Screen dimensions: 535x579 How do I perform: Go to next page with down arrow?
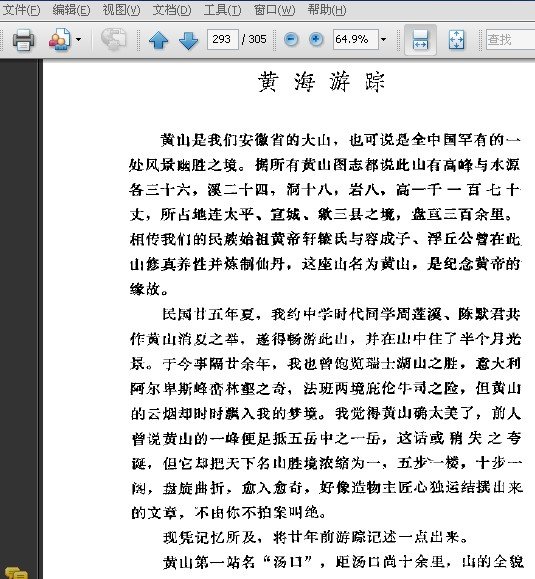point(188,40)
